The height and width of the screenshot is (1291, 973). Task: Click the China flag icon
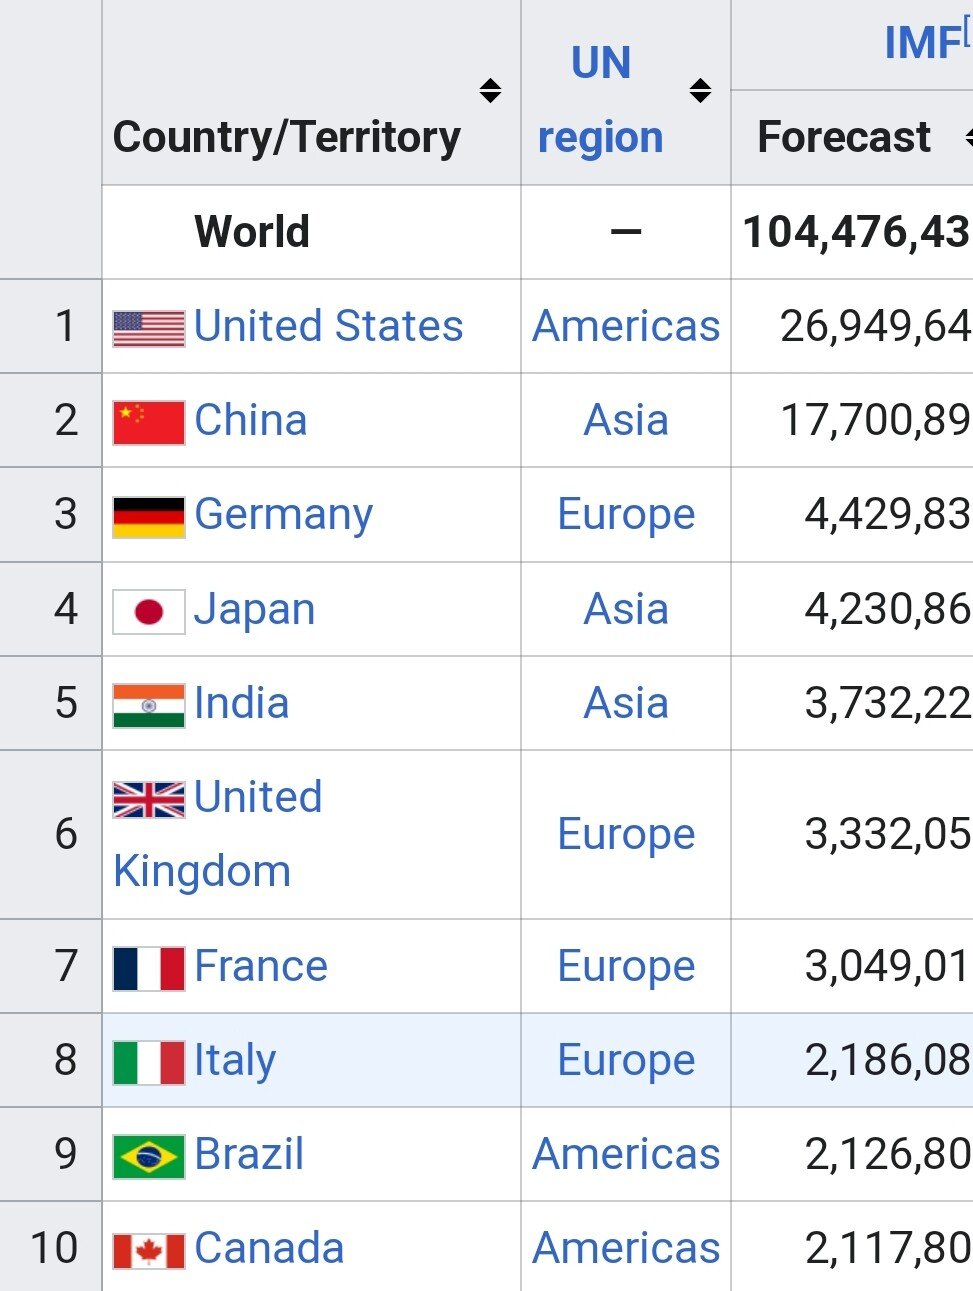tap(148, 422)
